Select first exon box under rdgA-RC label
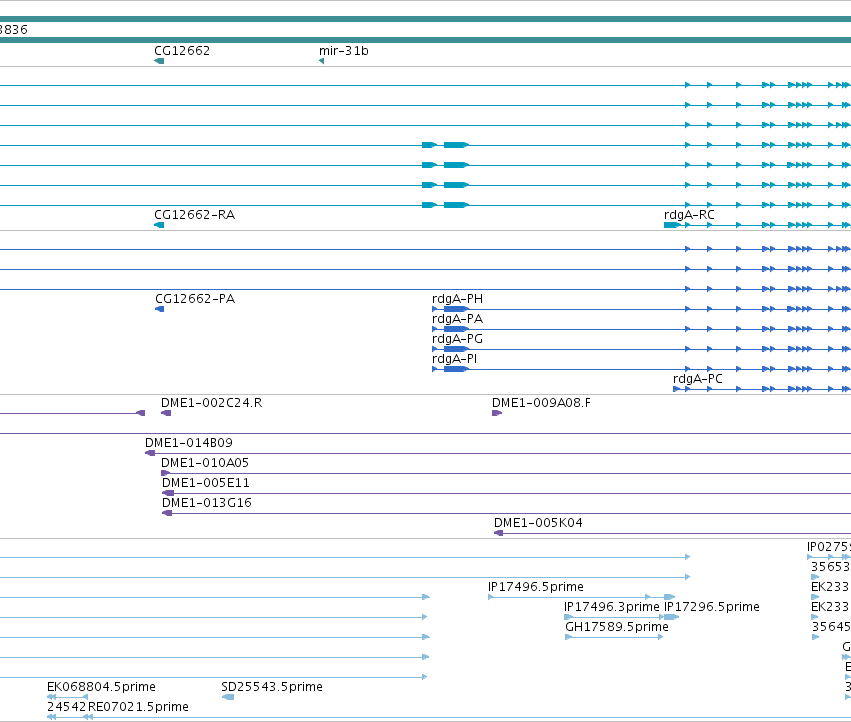 point(671,225)
